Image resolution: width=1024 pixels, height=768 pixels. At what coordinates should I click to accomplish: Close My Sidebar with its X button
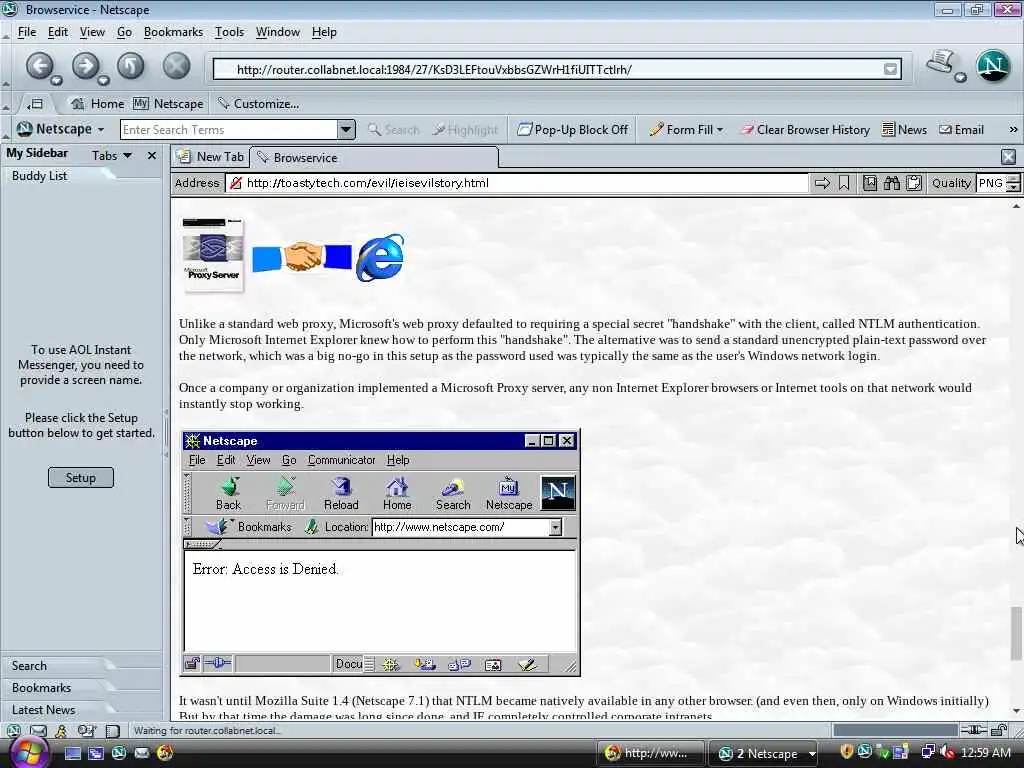152,155
